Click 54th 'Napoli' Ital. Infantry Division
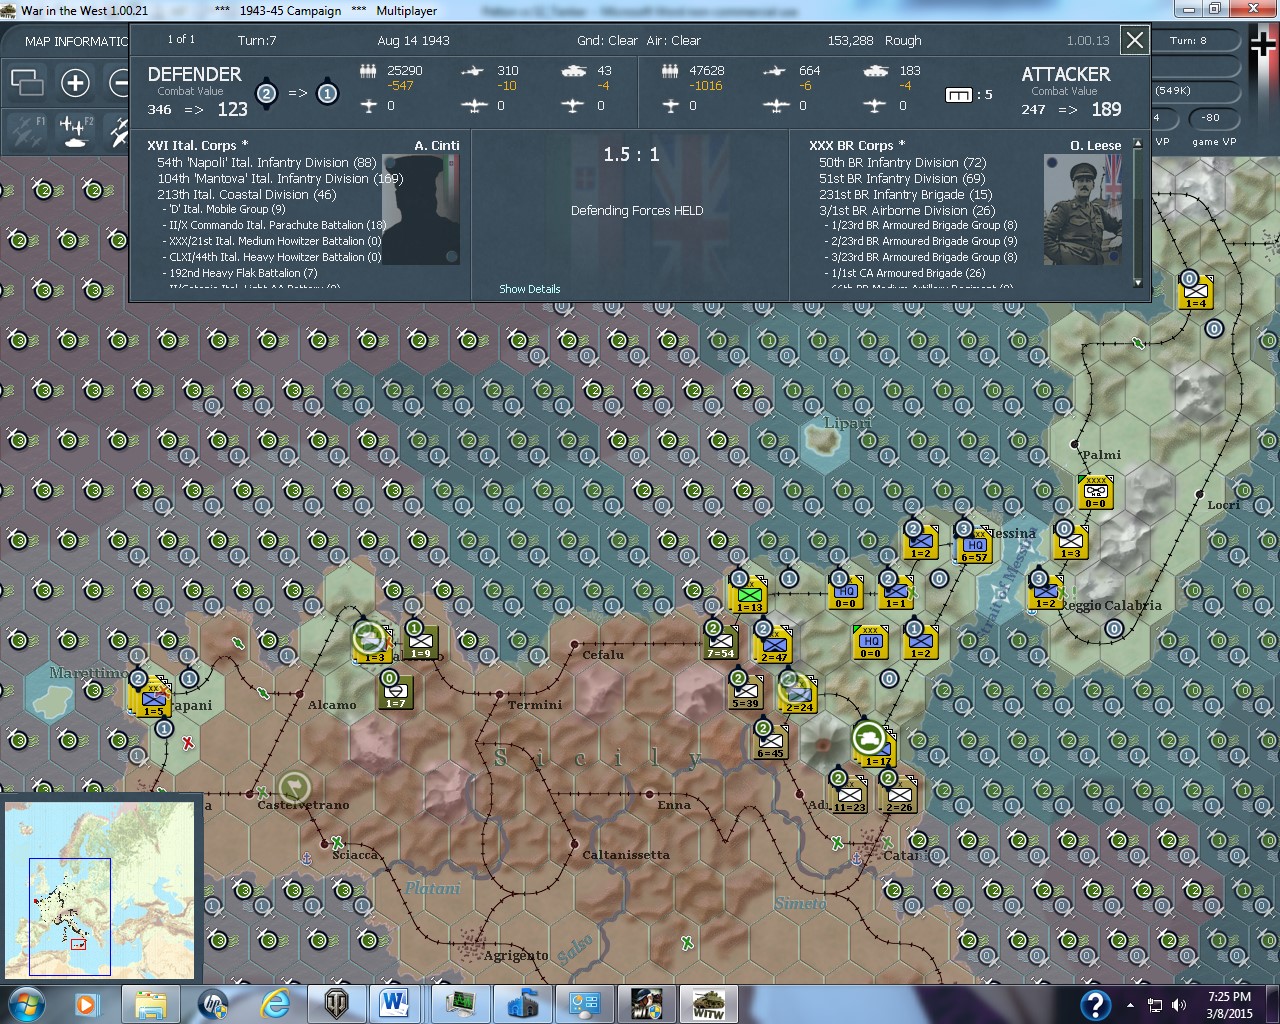The height and width of the screenshot is (1024, 1280). tap(266, 162)
